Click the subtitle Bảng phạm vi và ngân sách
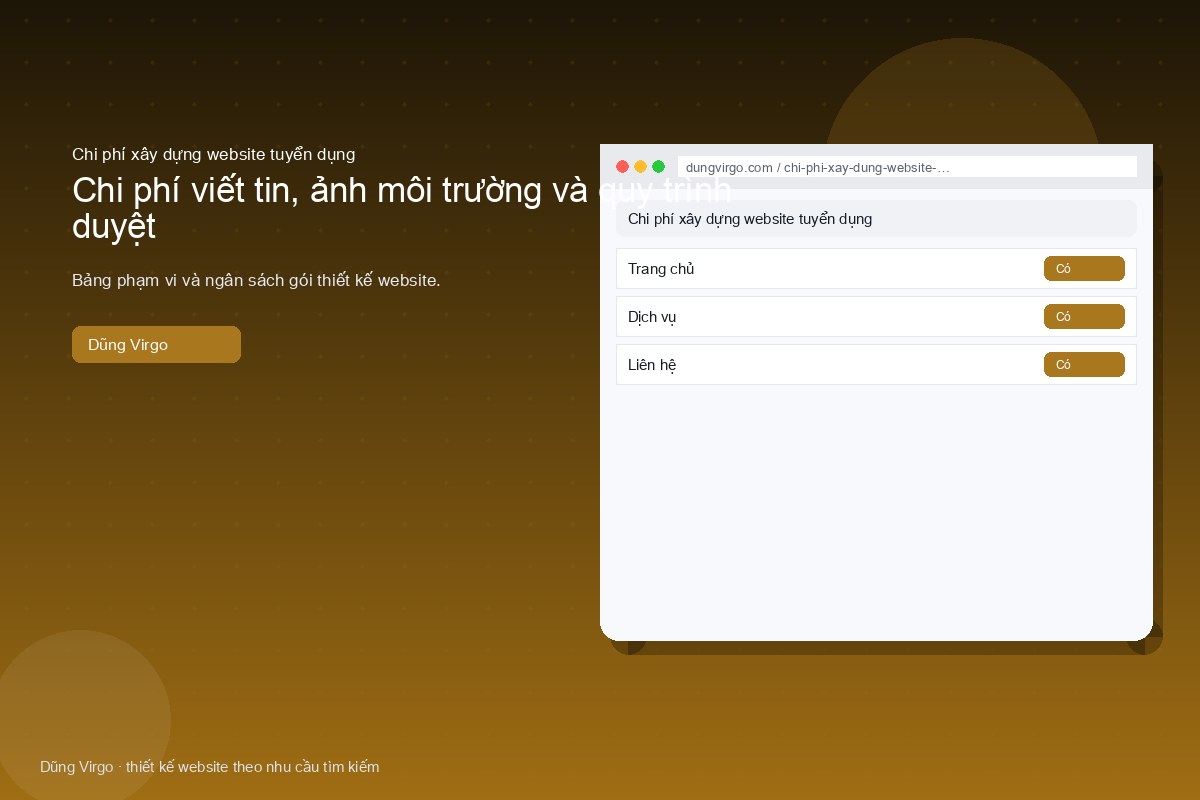The width and height of the screenshot is (1200, 800). click(256, 280)
